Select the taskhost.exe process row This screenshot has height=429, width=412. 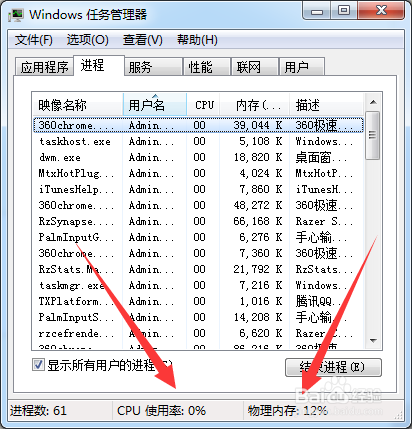198,141
